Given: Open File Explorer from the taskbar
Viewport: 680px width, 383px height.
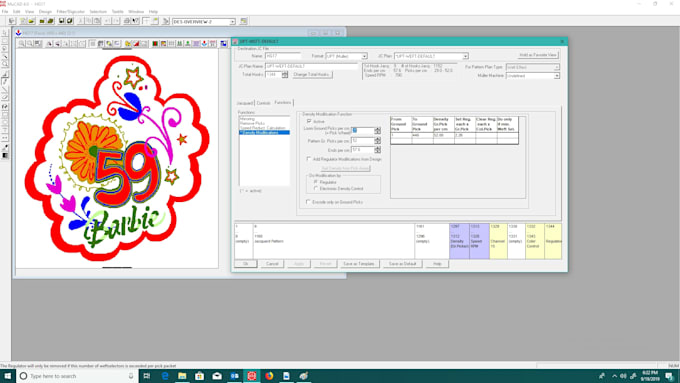Looking at the screenshot, I should click(x=182, y=376).
